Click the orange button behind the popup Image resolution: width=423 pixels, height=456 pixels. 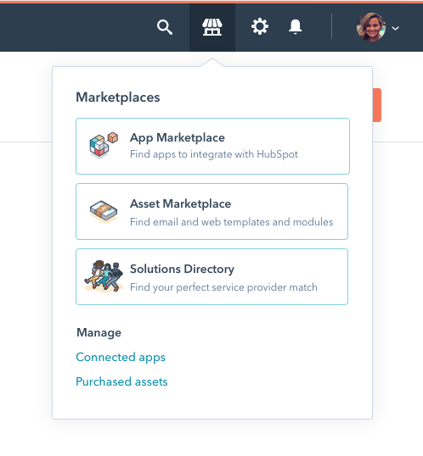click(377, 105)
